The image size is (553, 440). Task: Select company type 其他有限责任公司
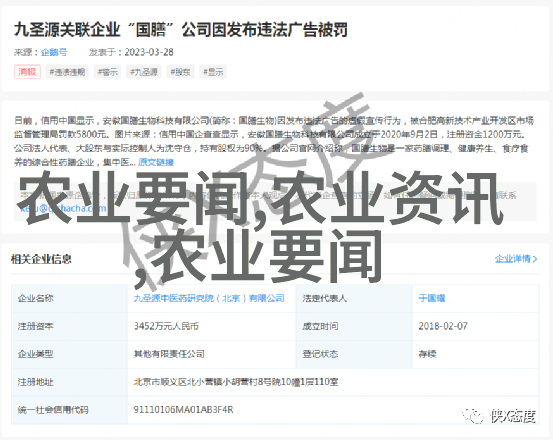pyautogui.click(x=169, y=354)
